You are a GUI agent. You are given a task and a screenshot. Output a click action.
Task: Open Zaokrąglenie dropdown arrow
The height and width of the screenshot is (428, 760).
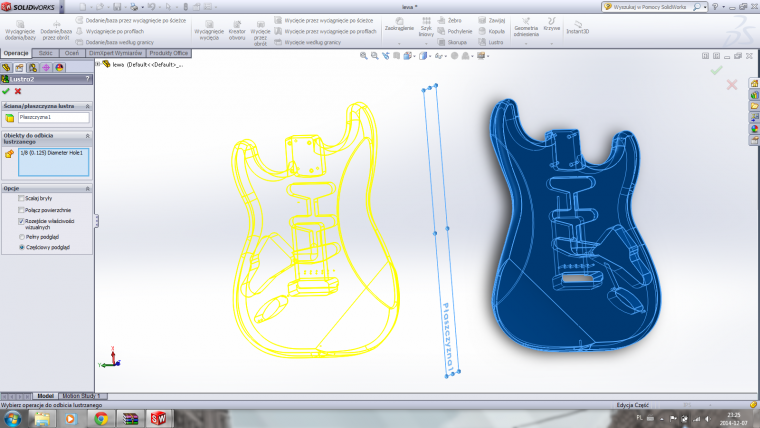pos(399,44)
